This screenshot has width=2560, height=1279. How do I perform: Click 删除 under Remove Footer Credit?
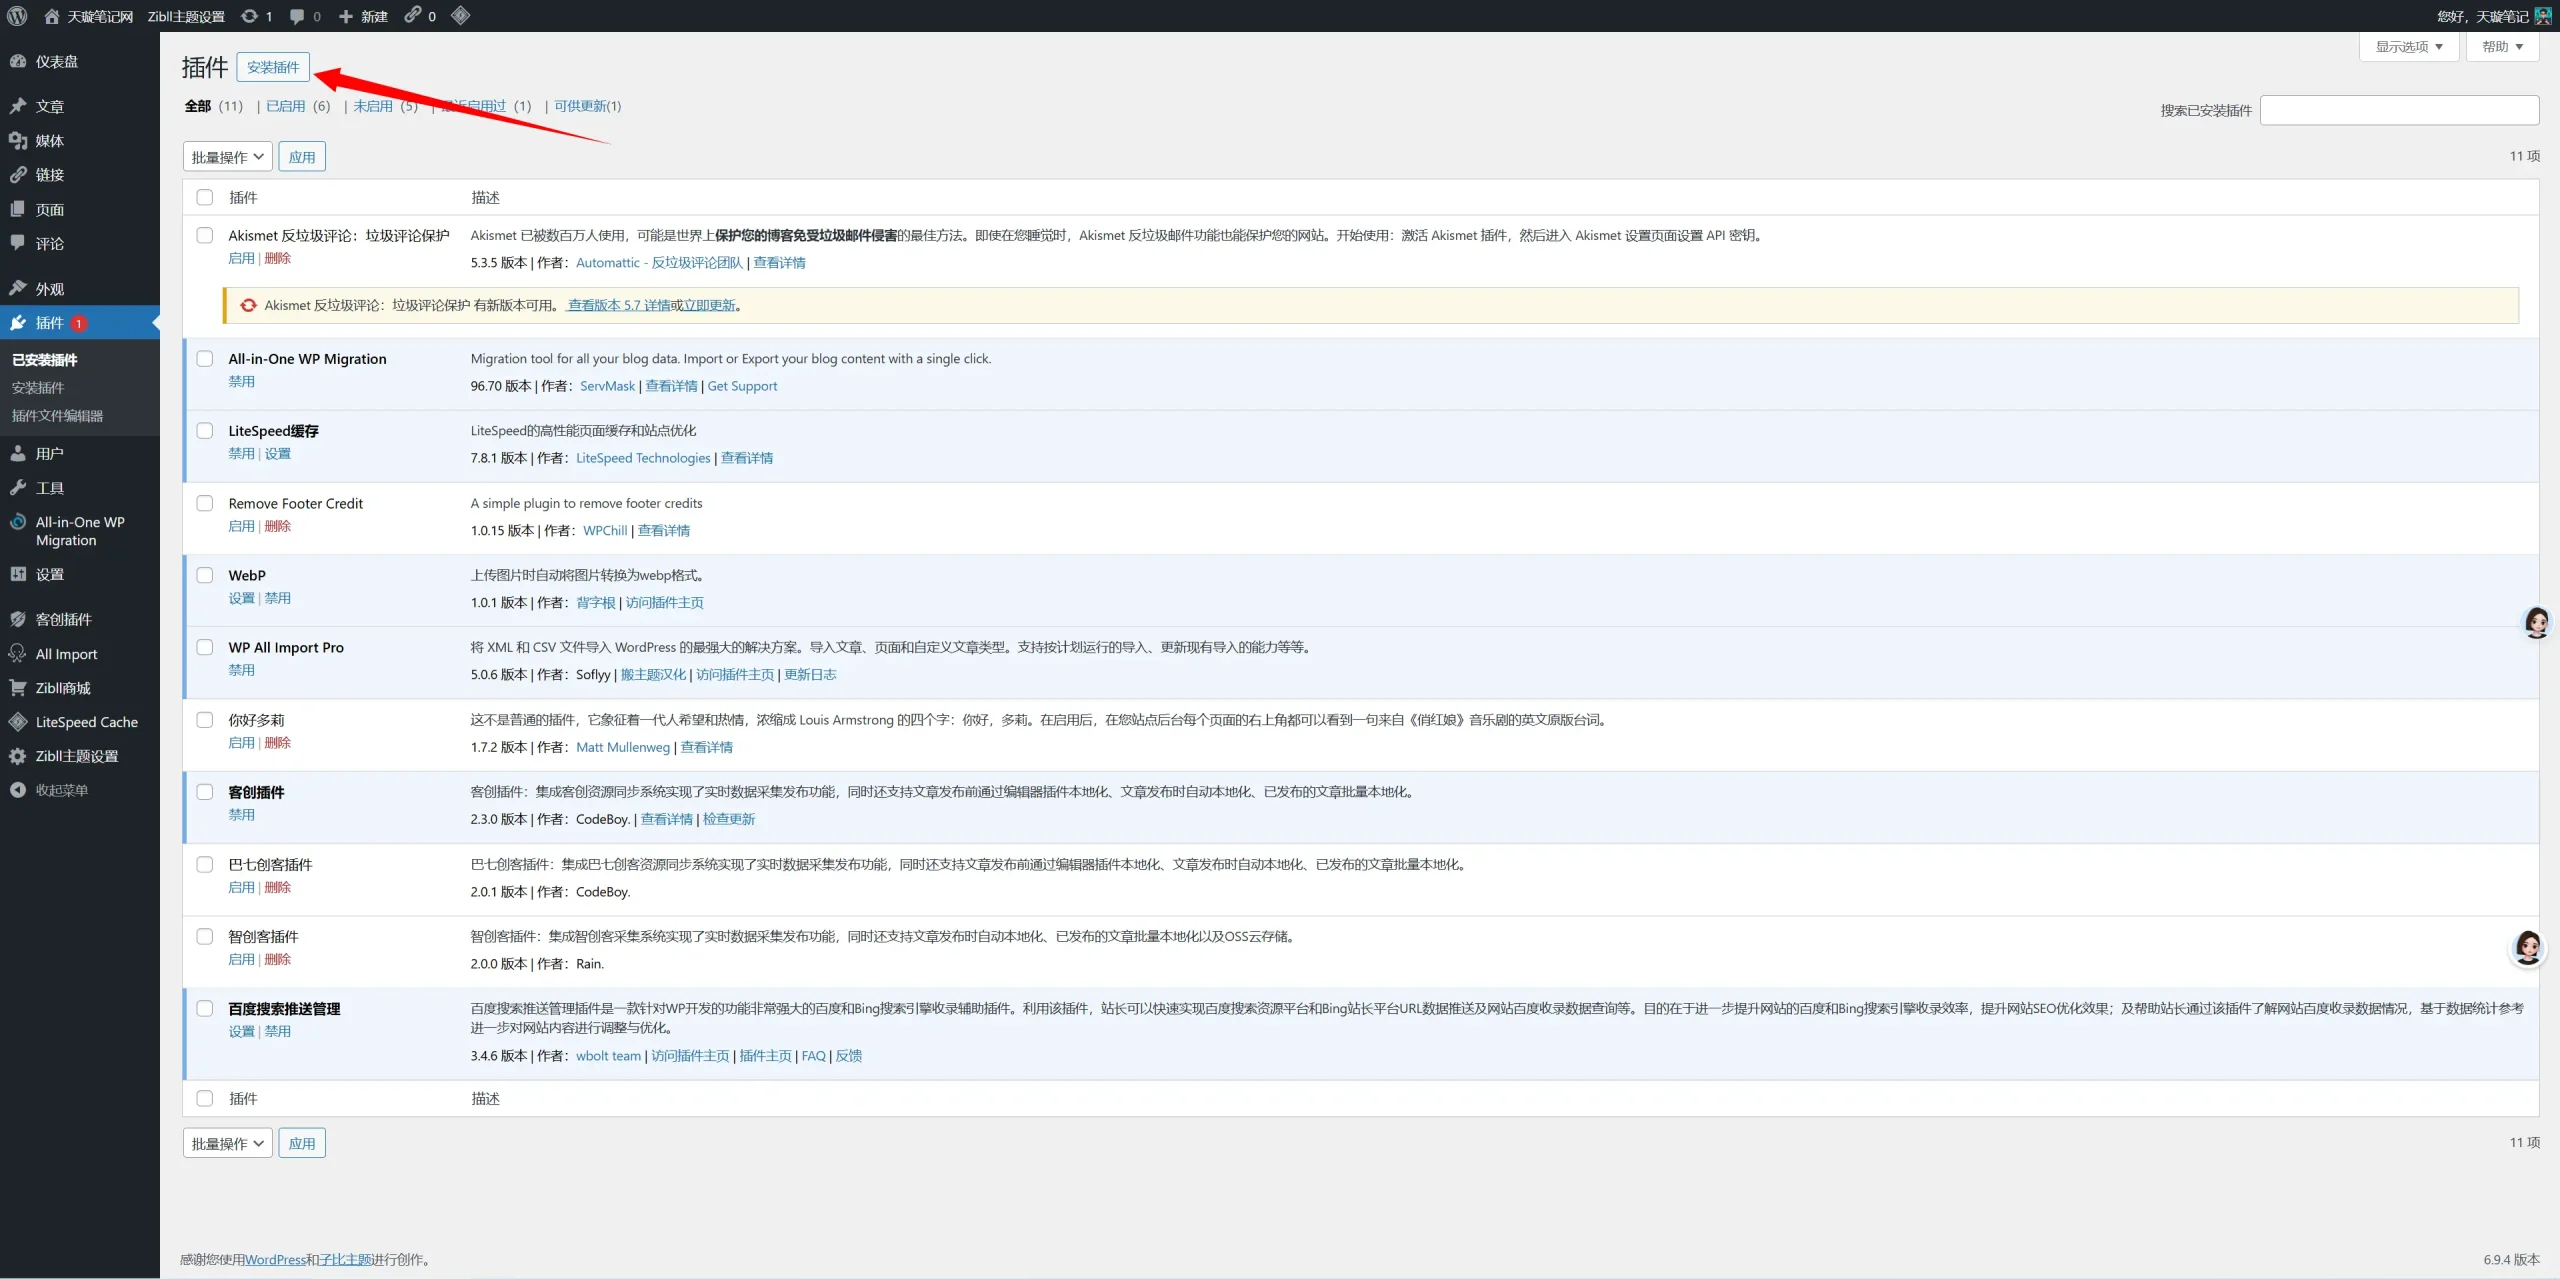coord(278,526)
